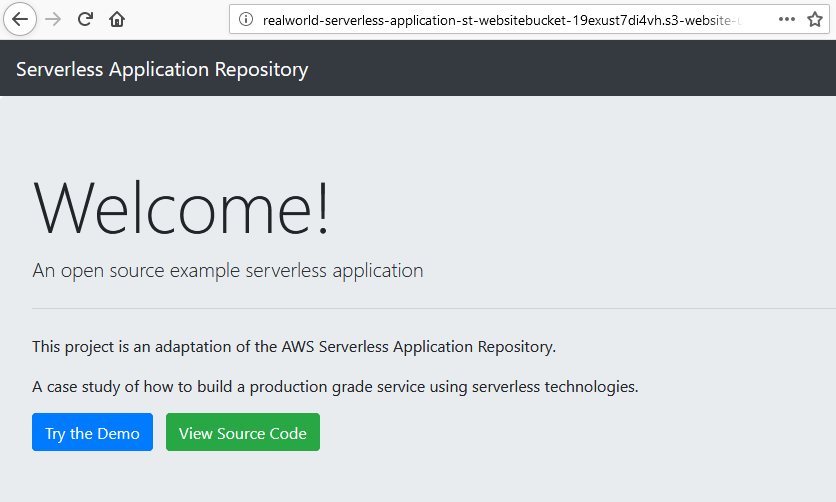Reload the page with the refresh icon
Image resolution: width=836 pixels, height=502 pixels.
(x=85, y=20)
